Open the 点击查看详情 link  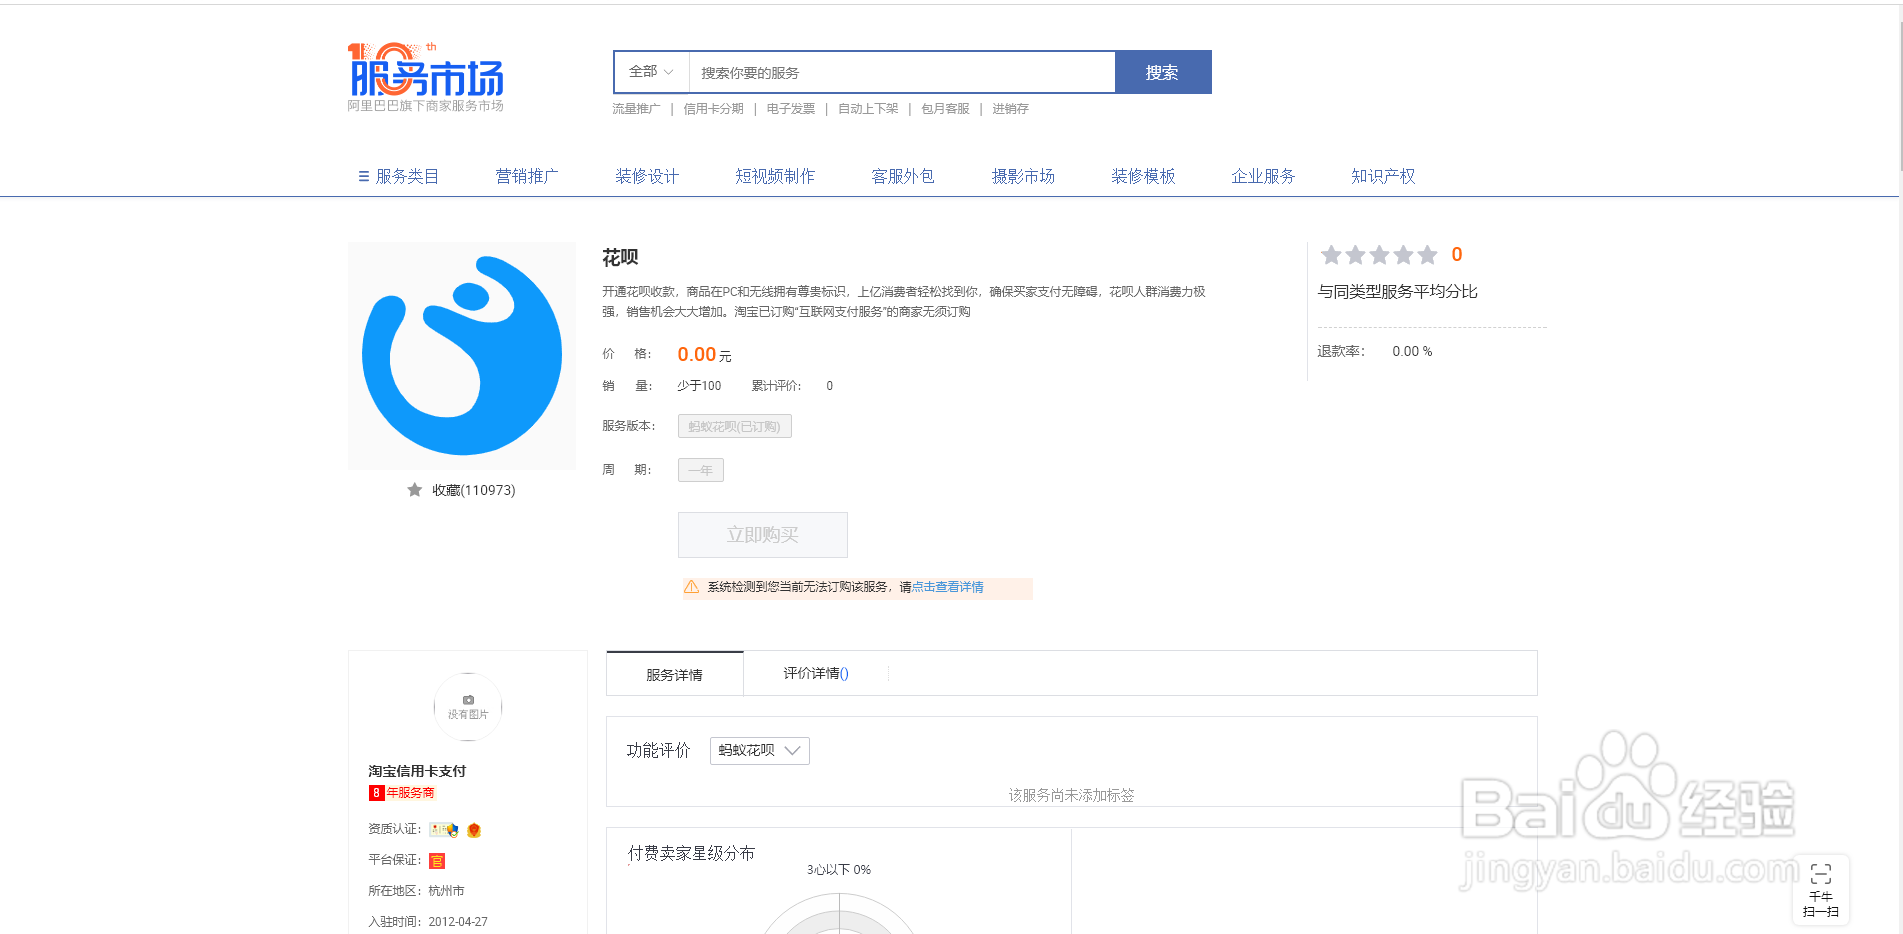click(x=947, y=587)
